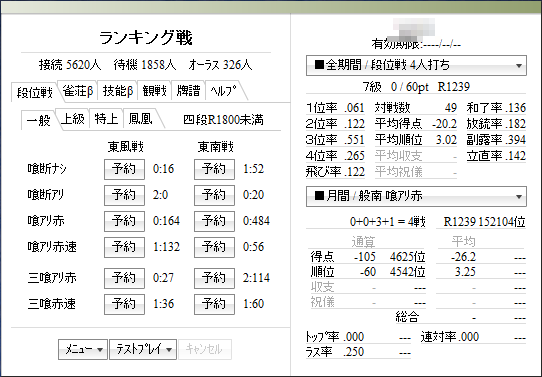Reserve 喰アリ赤 東南戦 with 予約
This screenshot has height=377, width=542.
point(214,221)
